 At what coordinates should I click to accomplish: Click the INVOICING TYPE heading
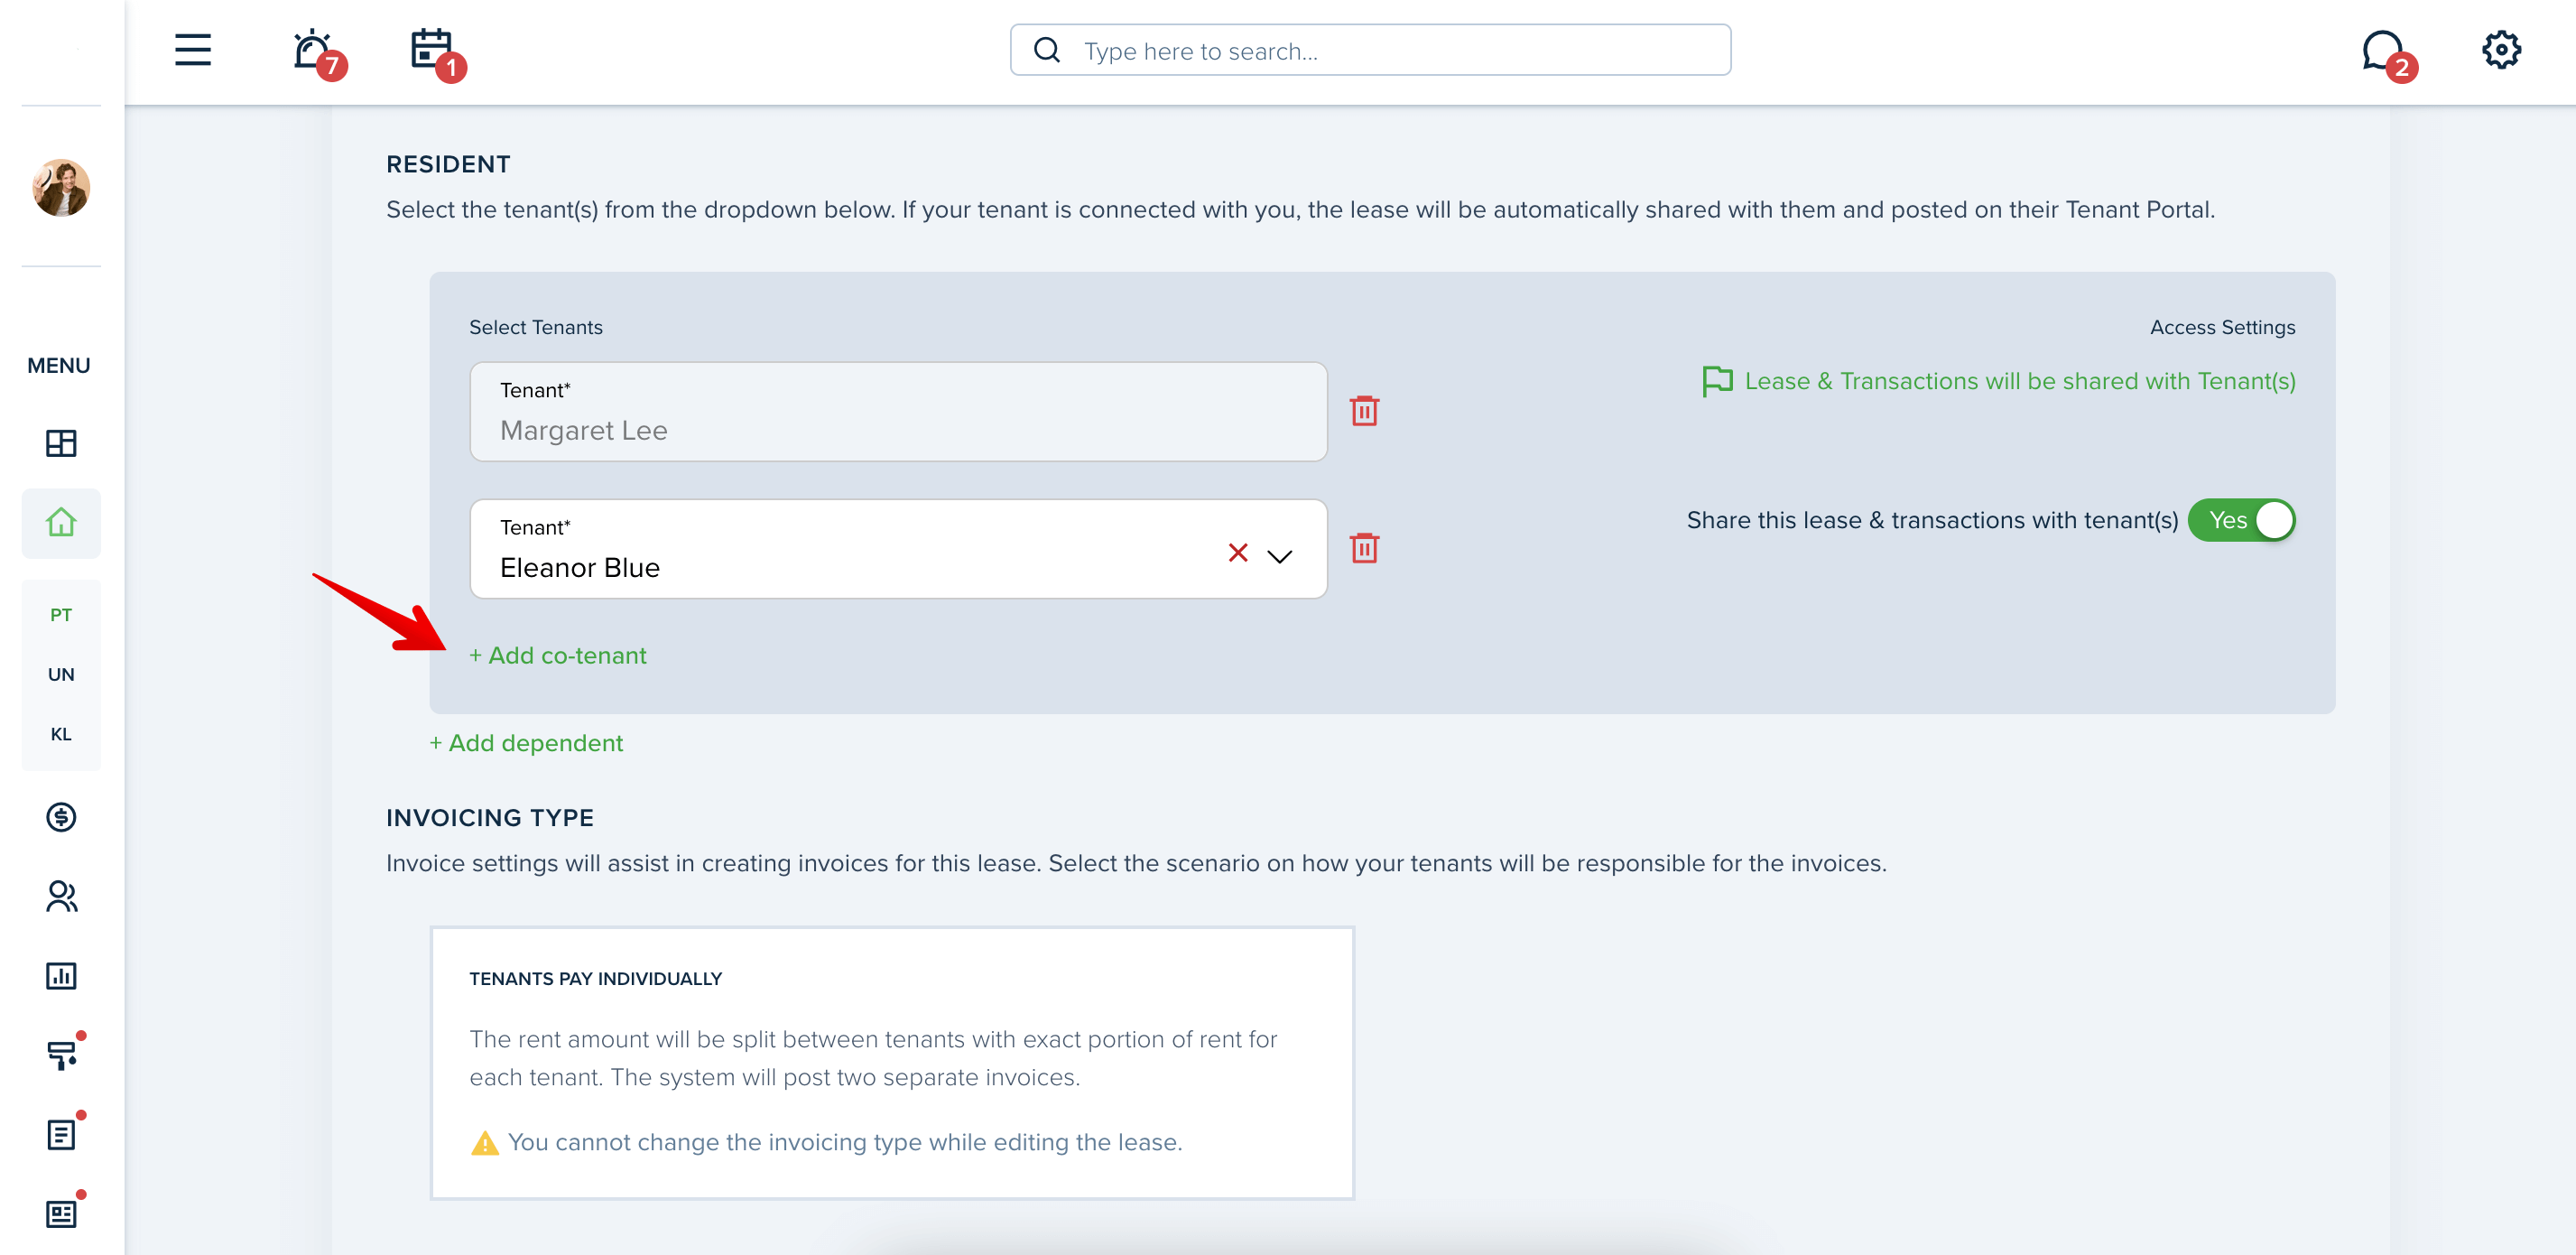pyautogui.click(x=490, y=818)
